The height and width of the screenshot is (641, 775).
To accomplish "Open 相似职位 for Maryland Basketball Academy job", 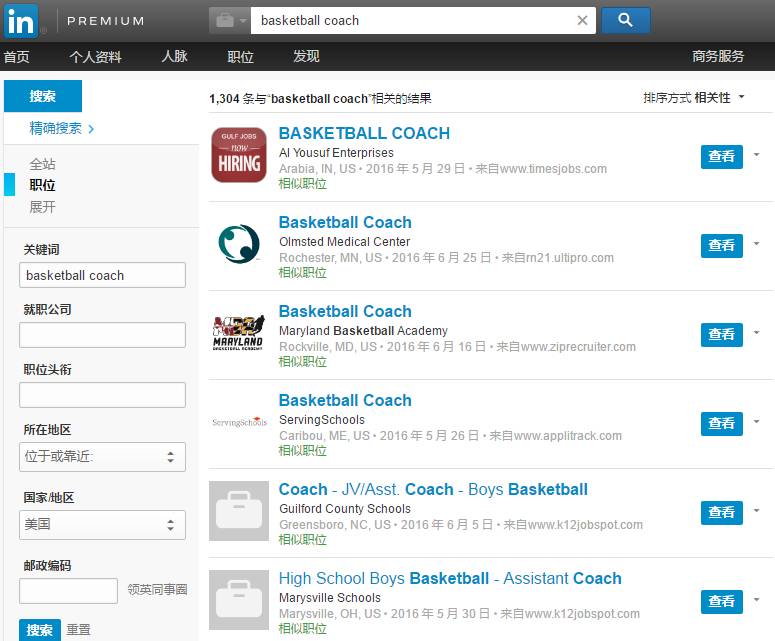I will (x=302, y=362).
